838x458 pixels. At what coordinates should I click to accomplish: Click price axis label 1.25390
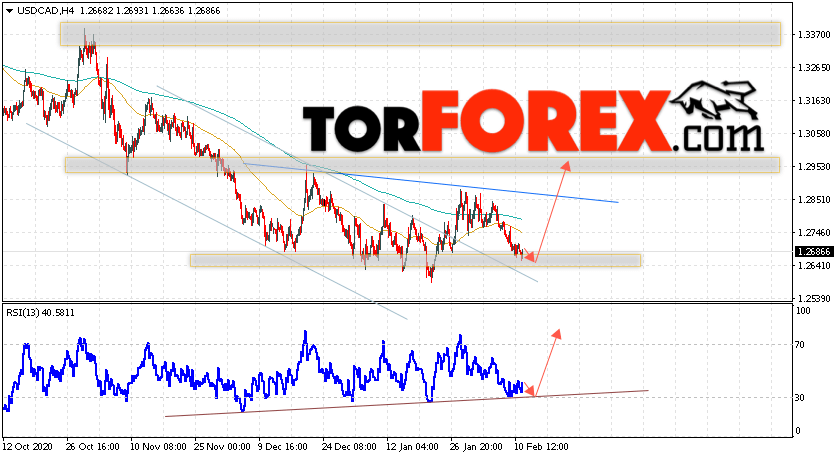pyautogui.click(x=814, y=298)
